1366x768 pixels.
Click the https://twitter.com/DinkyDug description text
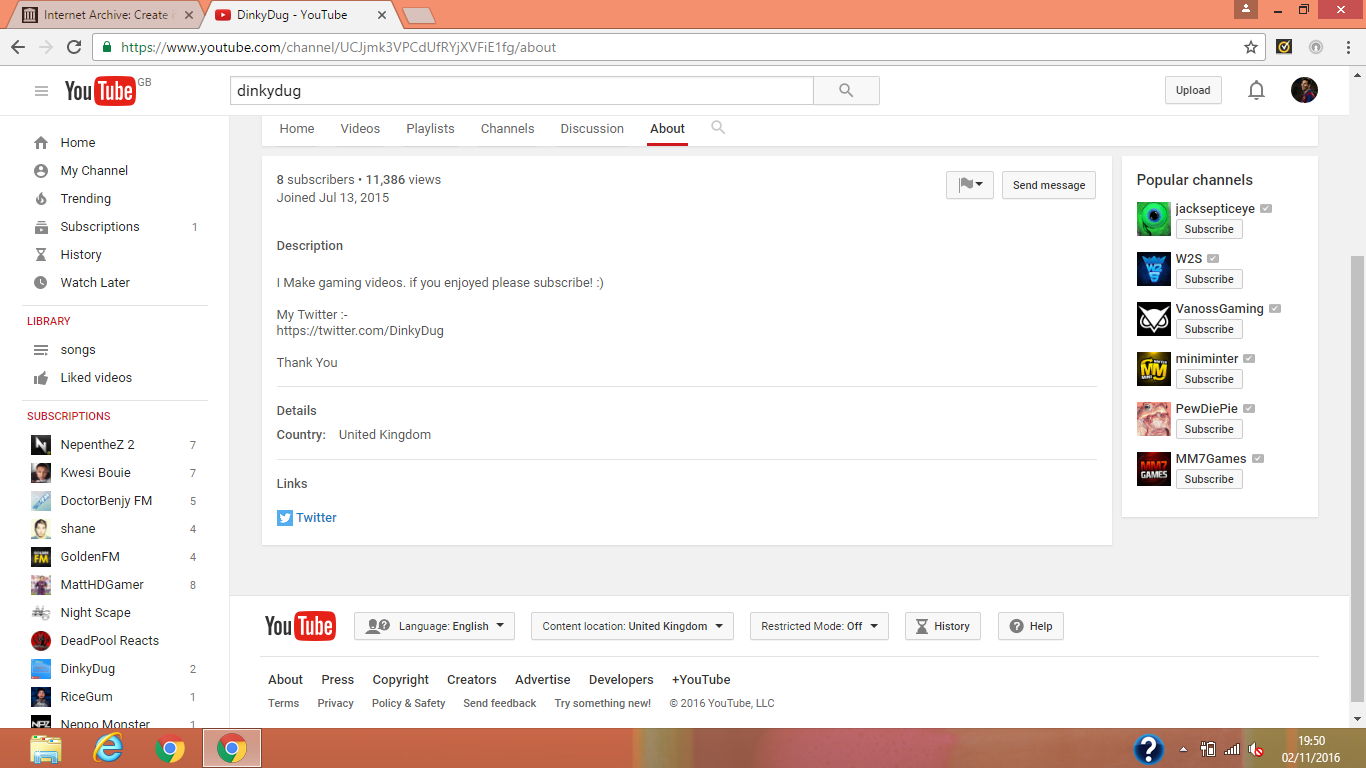pyautogui.click(x=360, y=331)
